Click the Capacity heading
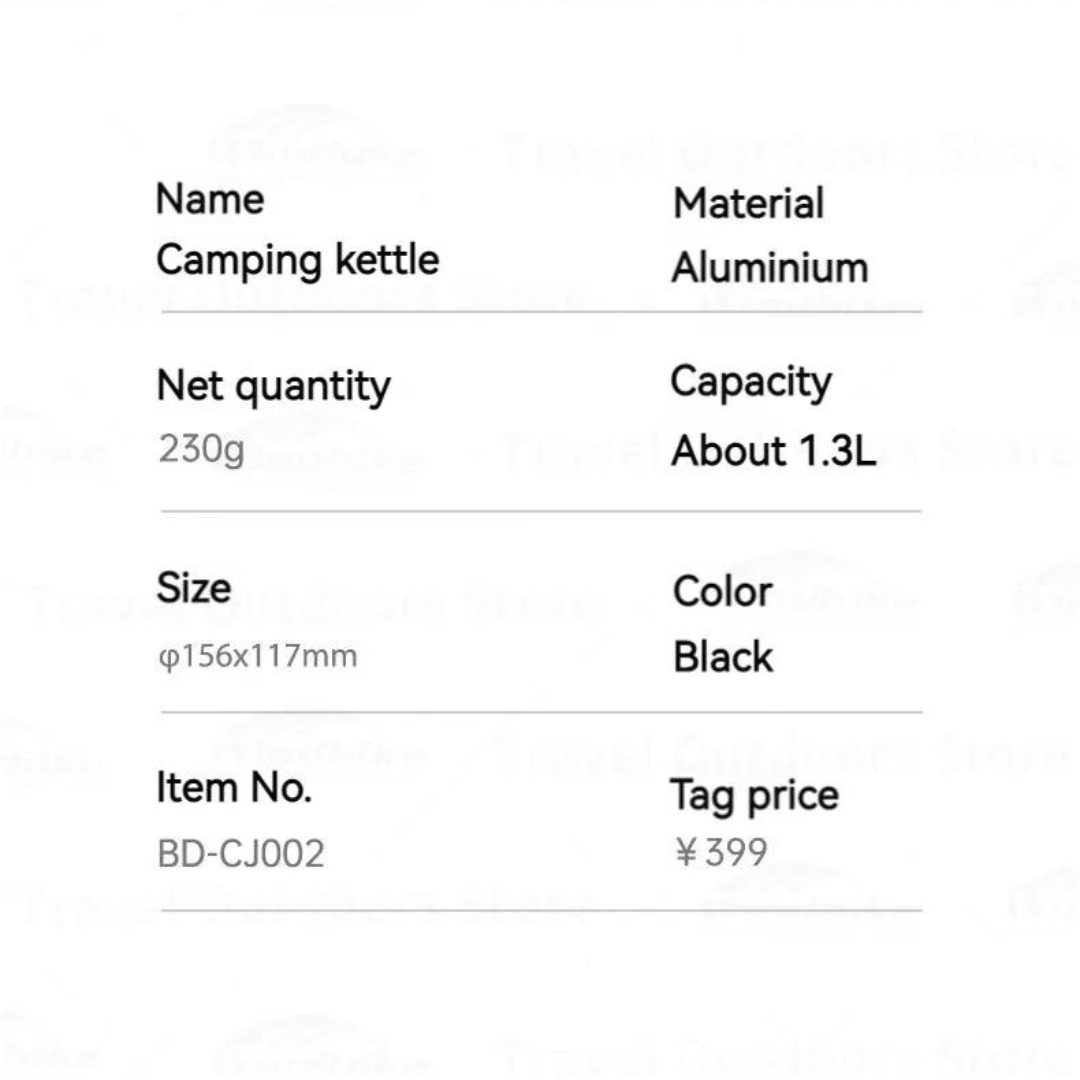Image resolution: width=1080 pixels, height=1080 pixels. tap(750, 383)
